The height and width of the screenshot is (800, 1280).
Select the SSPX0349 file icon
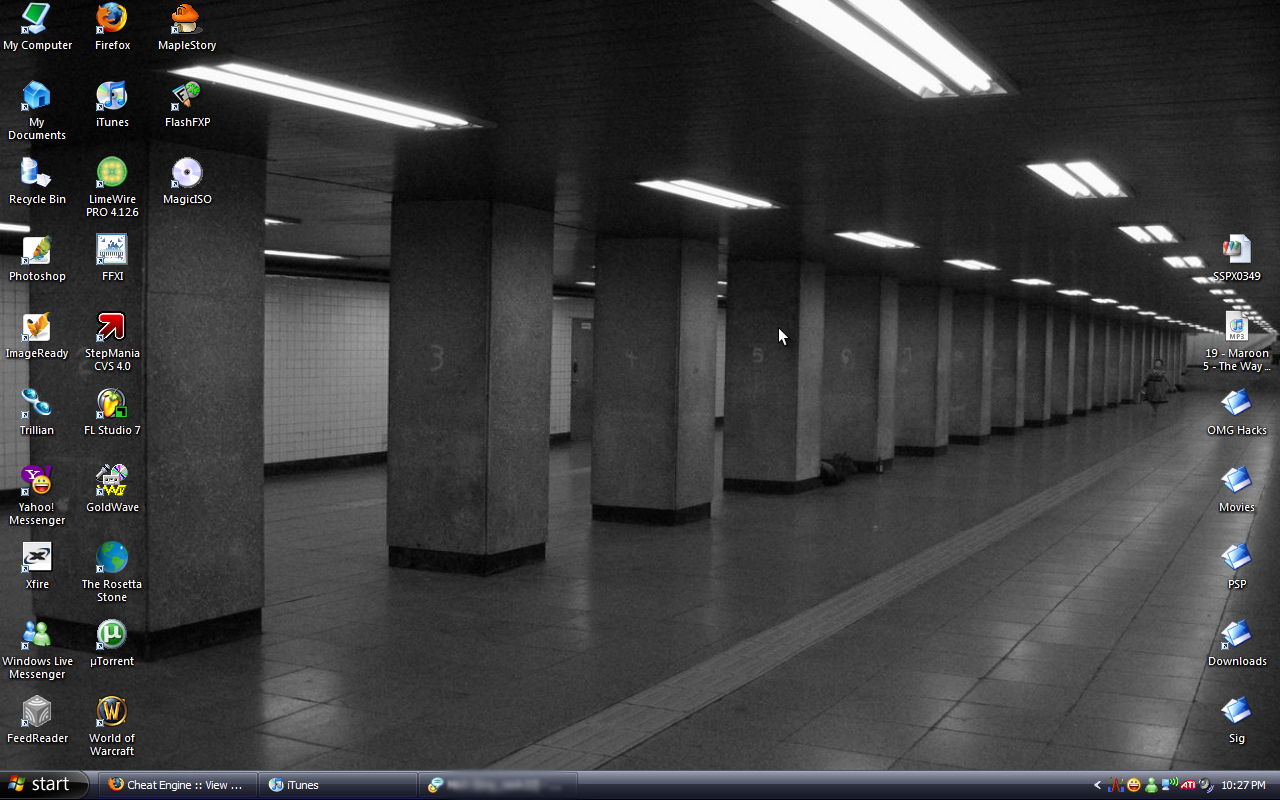[x=1237, y=258]
